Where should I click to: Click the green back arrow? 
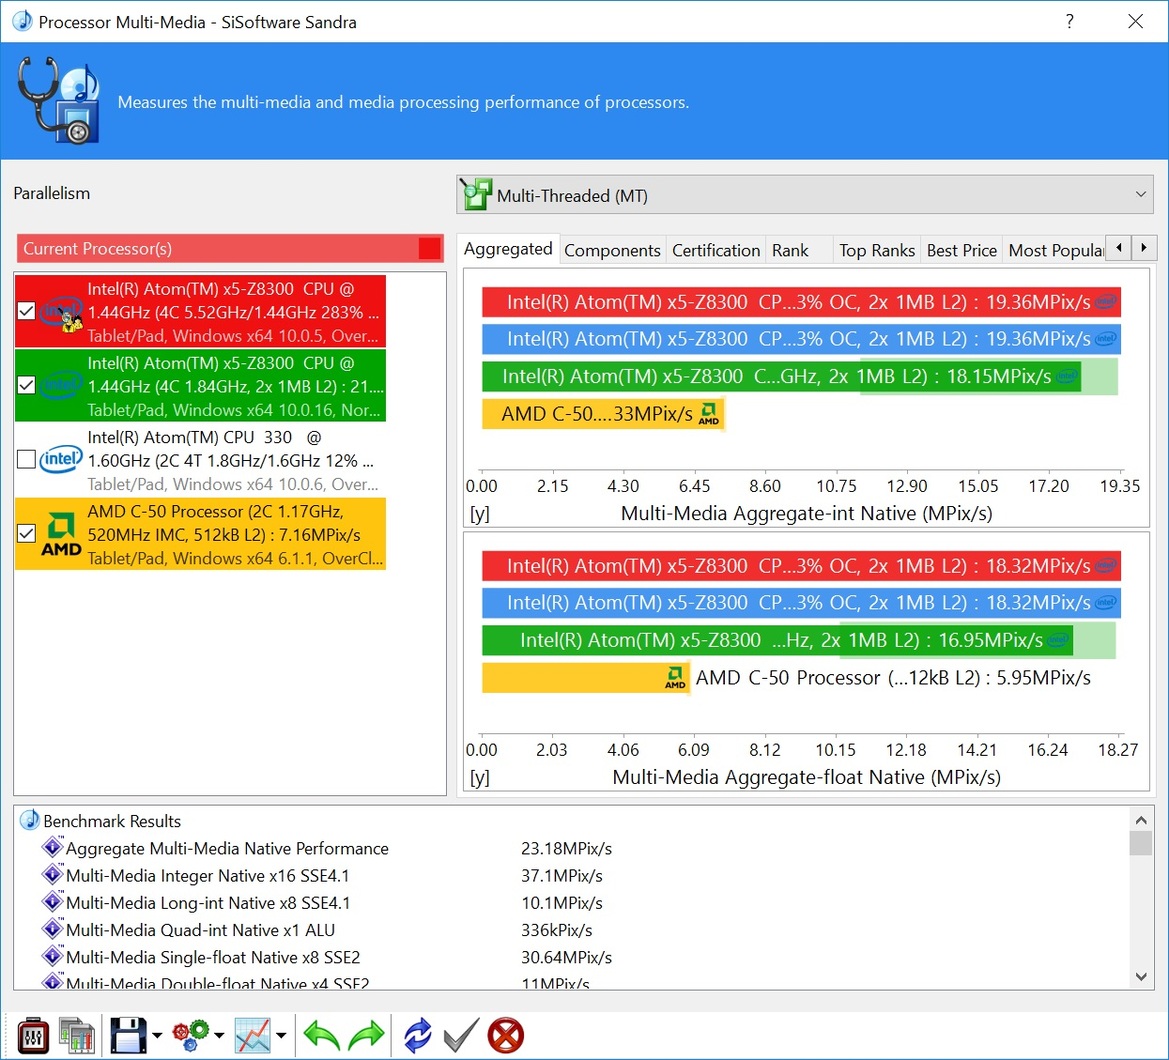tap(322, 1035)
